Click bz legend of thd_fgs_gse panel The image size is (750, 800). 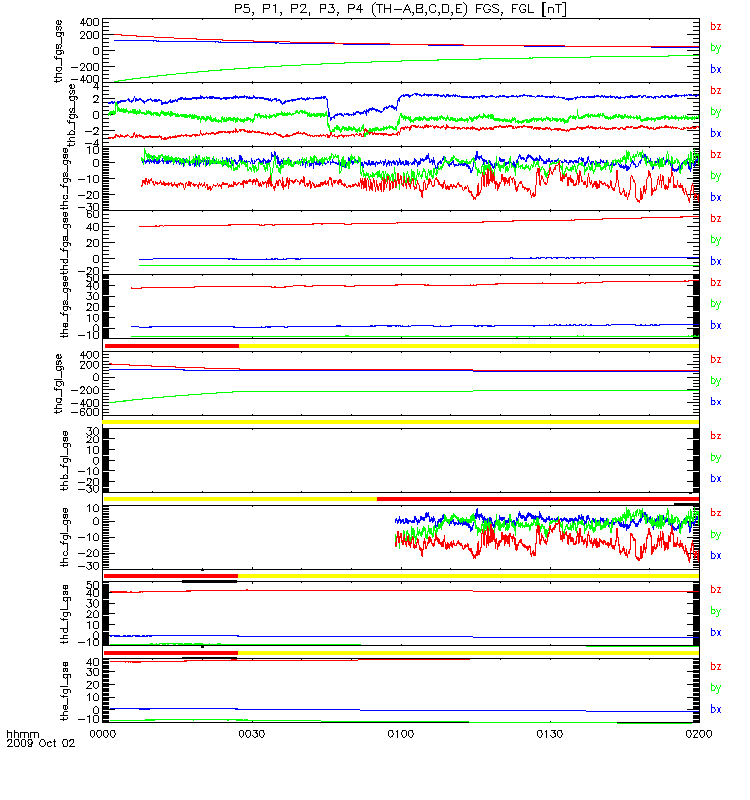pos(716,219)
